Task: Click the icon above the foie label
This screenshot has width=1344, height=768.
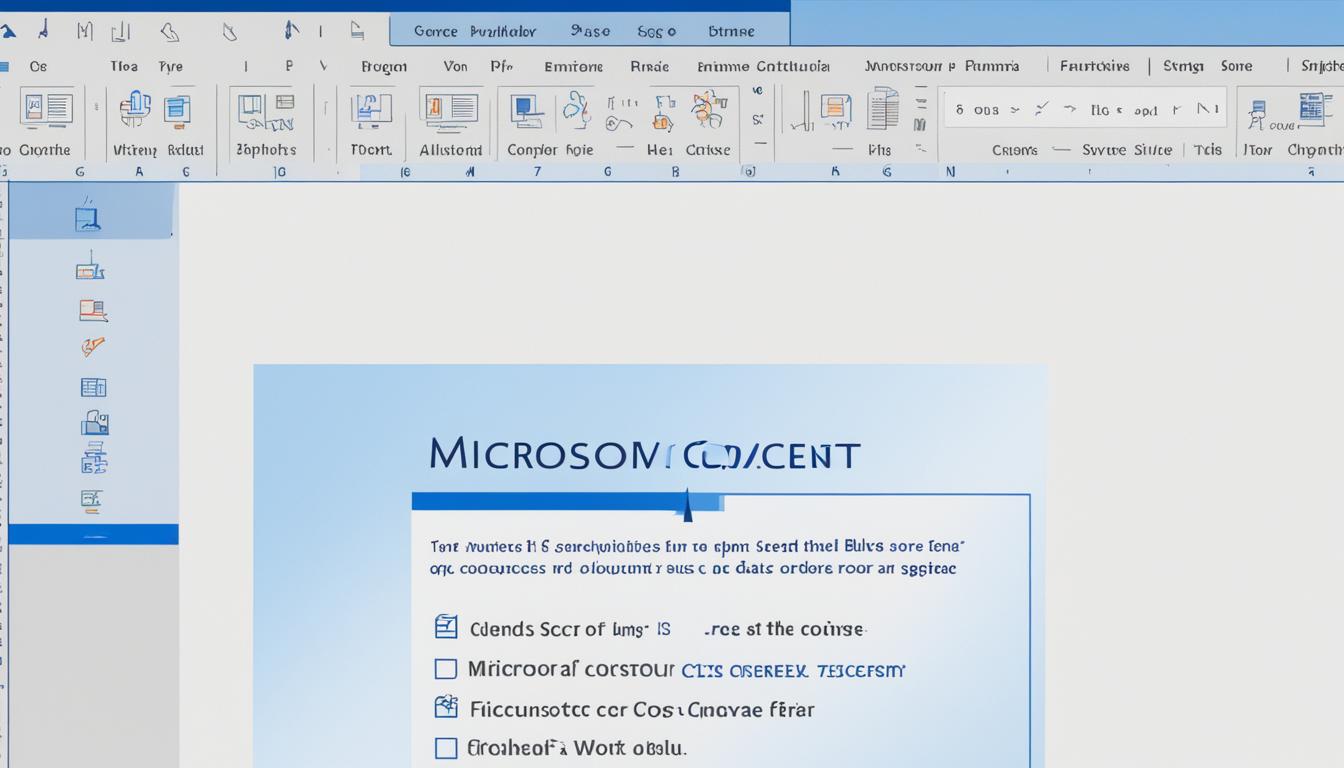Action: pos(577,110)
